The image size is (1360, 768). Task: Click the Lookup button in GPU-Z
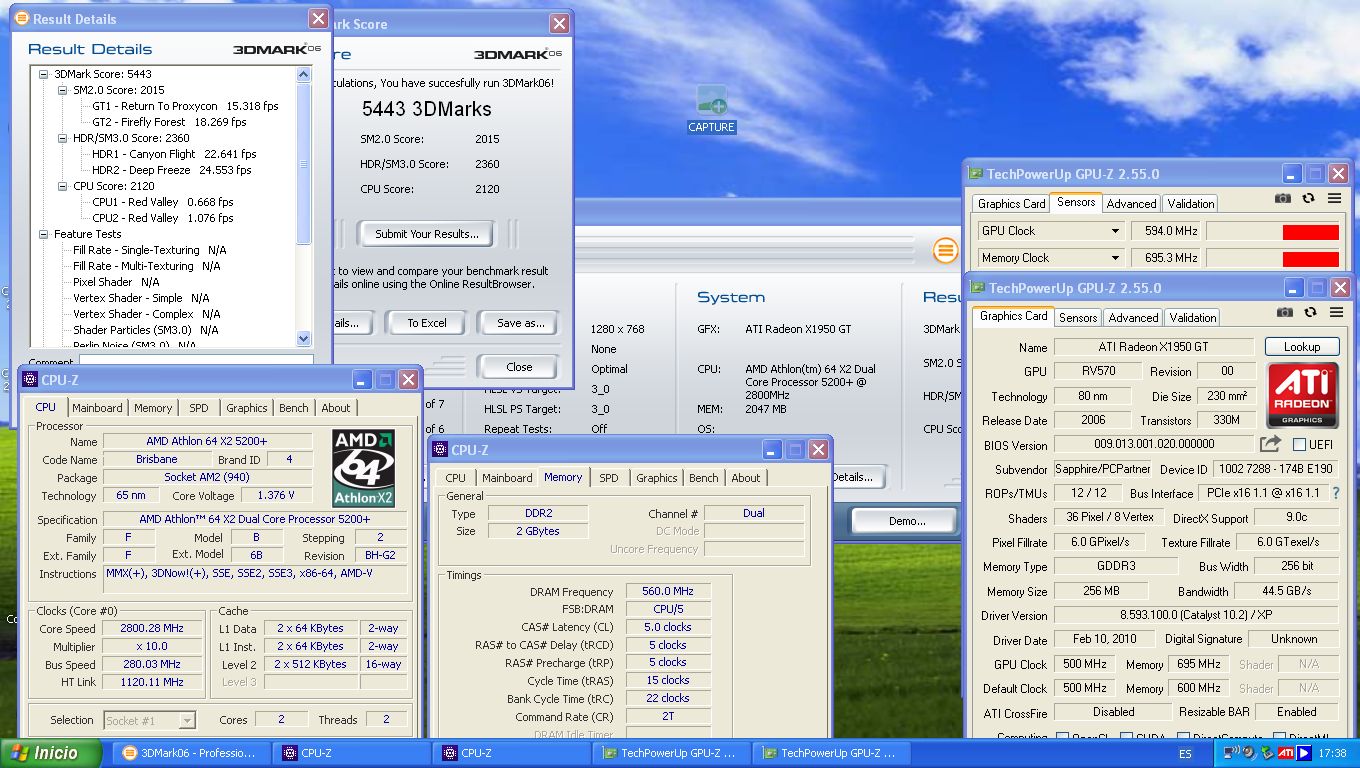(1302, 347)
